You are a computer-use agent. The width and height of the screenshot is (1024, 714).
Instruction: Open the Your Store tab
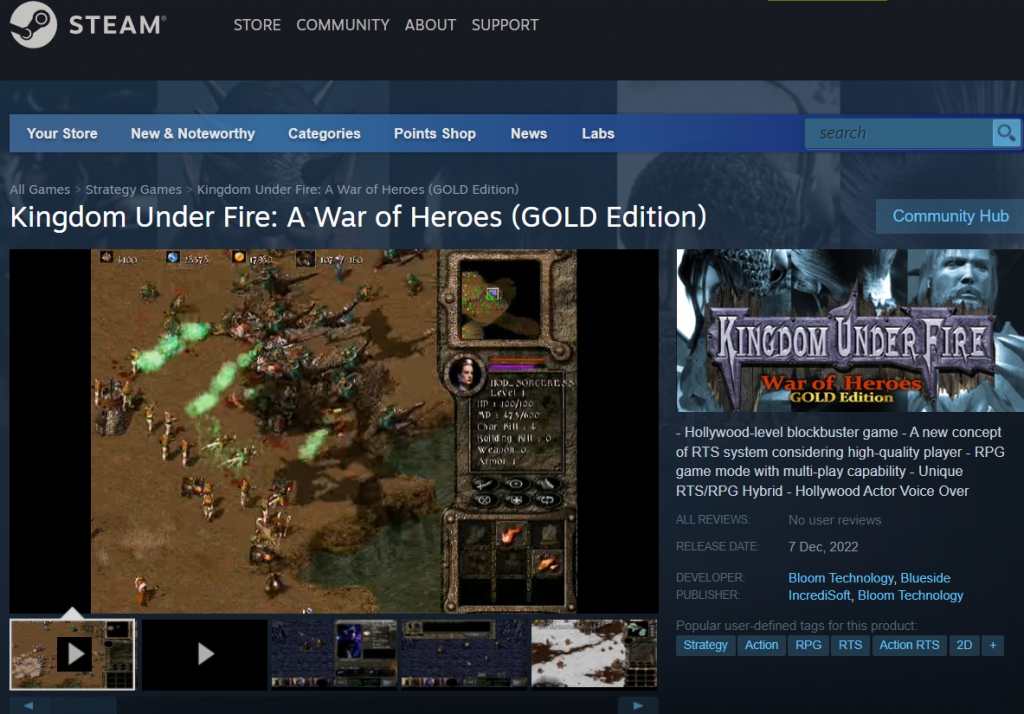[62, 133]
